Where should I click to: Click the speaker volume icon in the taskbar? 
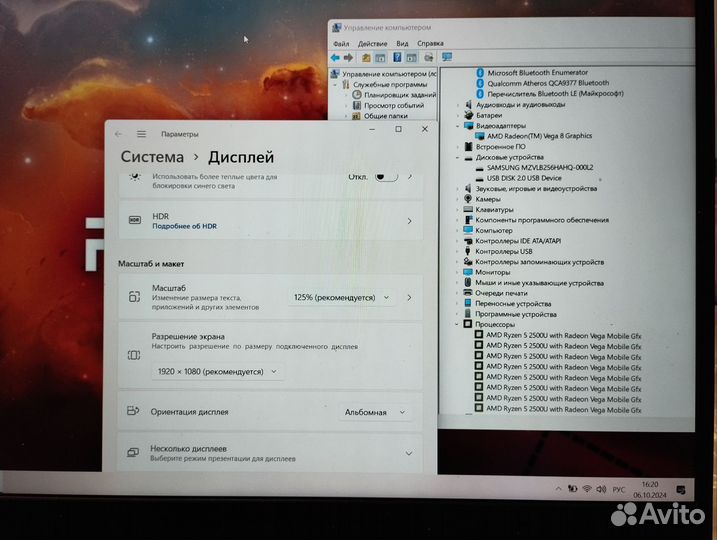click(x=601, y=489)
